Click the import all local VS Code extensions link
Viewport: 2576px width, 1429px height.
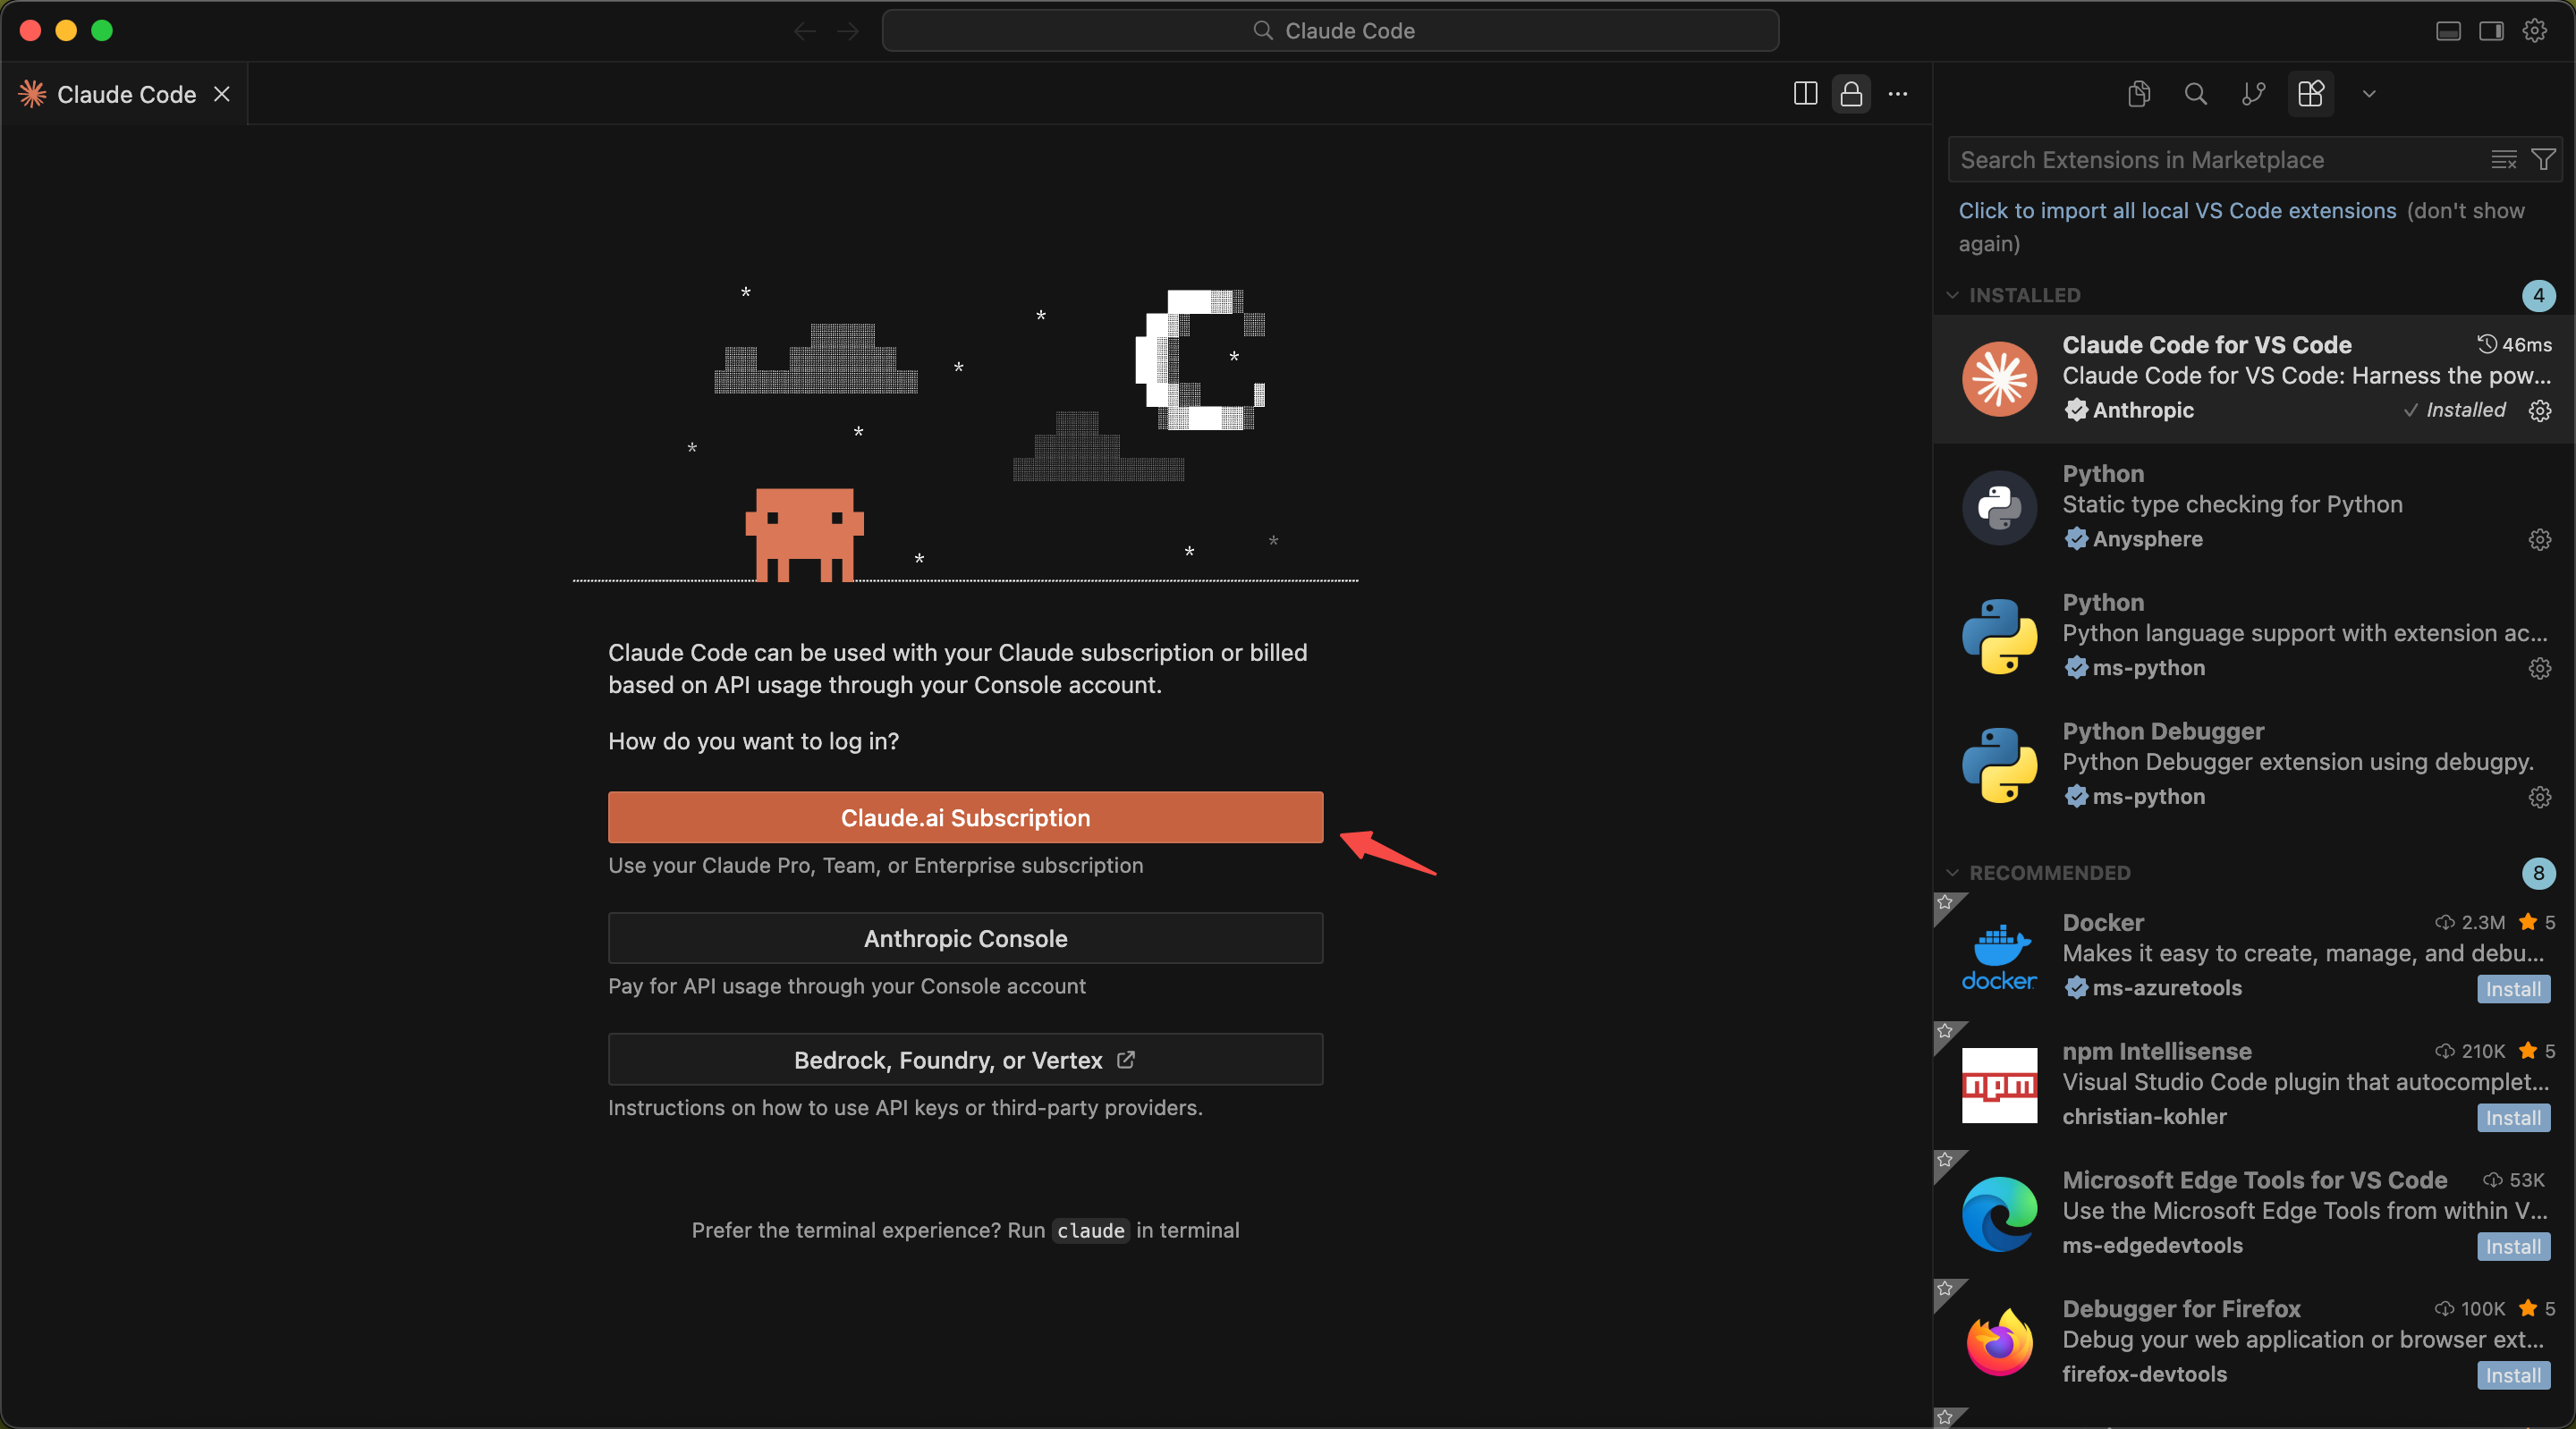tap(2177, 211)
